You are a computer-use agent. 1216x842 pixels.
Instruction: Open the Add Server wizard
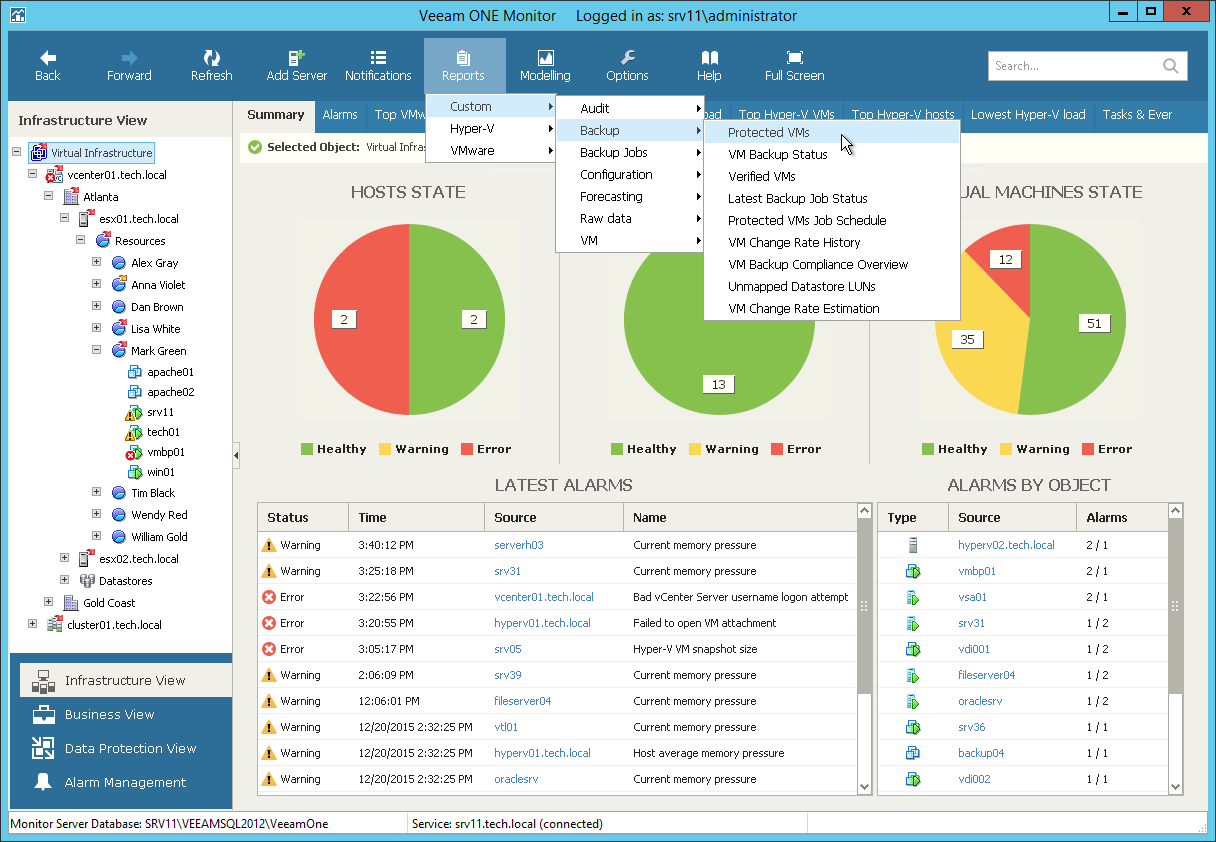click(x=297, y=66)
